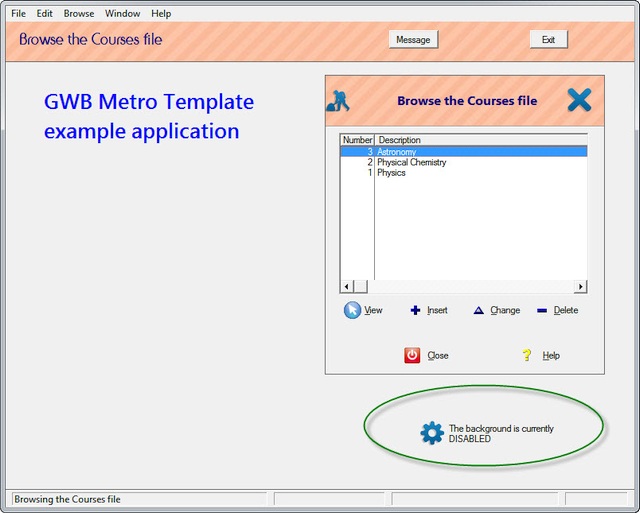Click the list's left scroll arrow
Screen dimensions: 640x513
point(347,286)
